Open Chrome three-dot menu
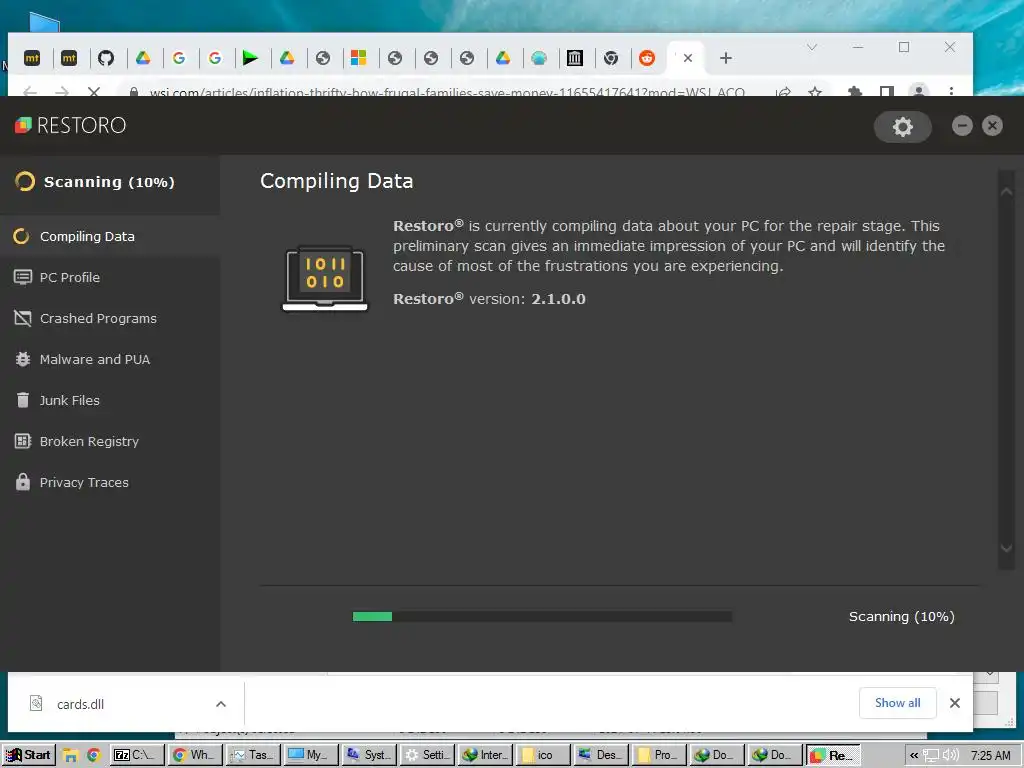This screenshot has height=768, width=1024. [951, 91]
